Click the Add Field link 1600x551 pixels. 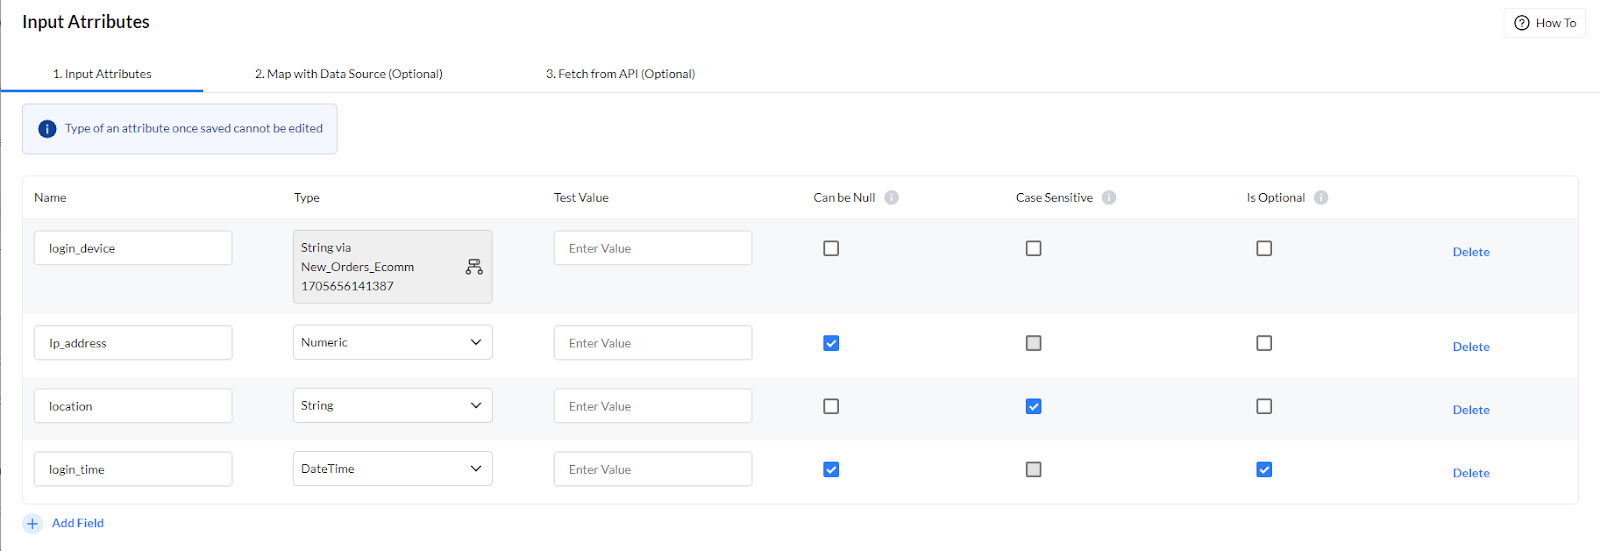[x=78, y=523]
